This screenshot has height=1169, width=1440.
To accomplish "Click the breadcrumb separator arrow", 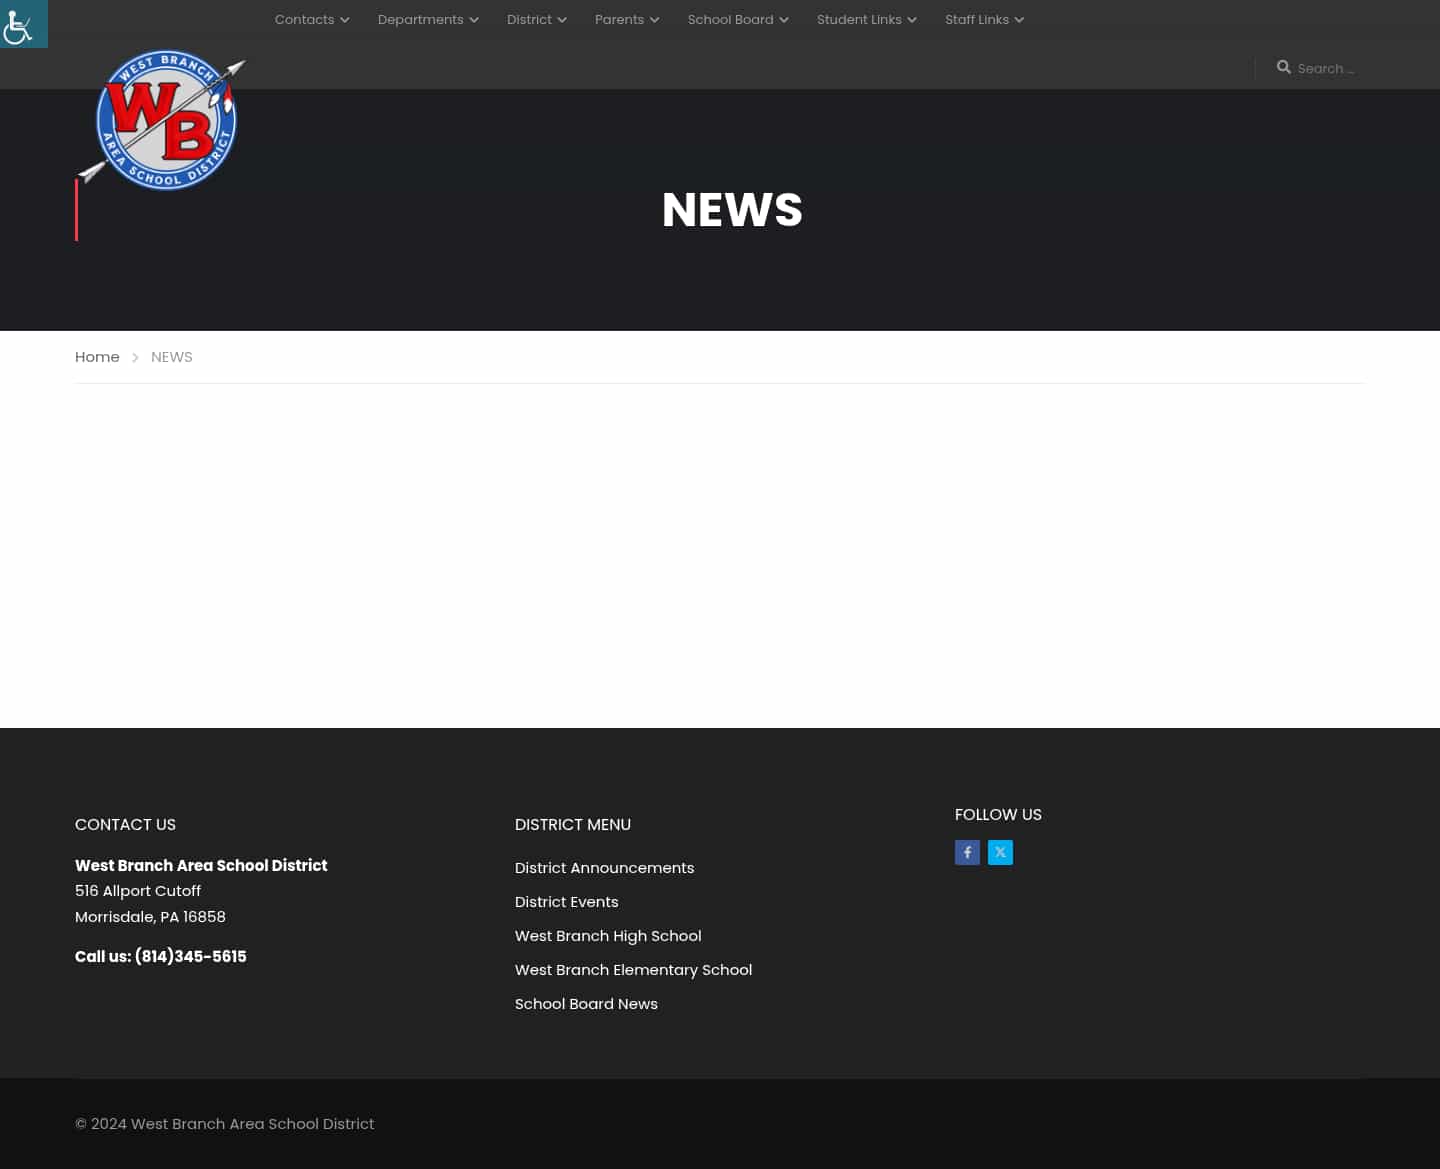I will [135, 357].
